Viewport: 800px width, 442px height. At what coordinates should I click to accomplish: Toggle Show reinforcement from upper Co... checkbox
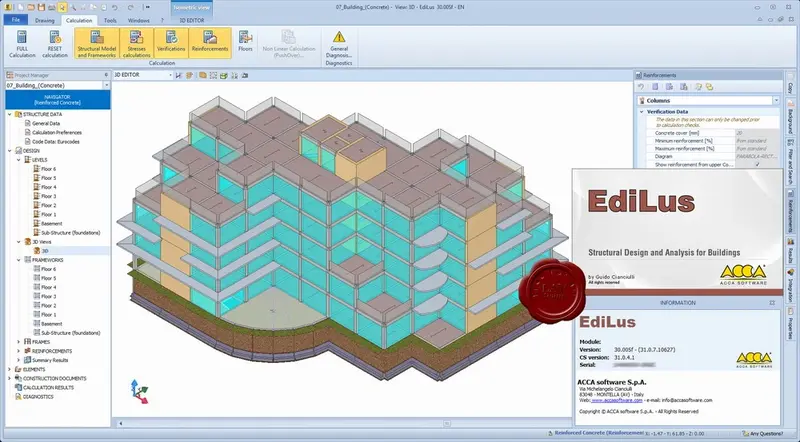757,164
